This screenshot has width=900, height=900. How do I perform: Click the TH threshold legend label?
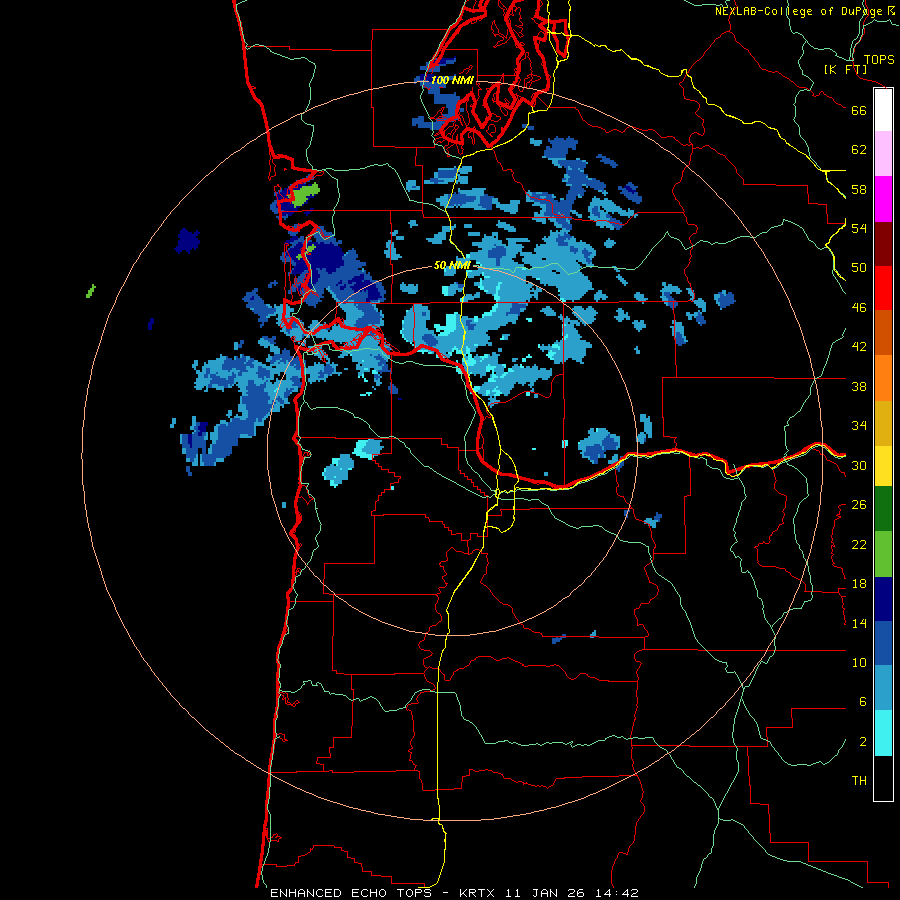click(x=859, y=781)
